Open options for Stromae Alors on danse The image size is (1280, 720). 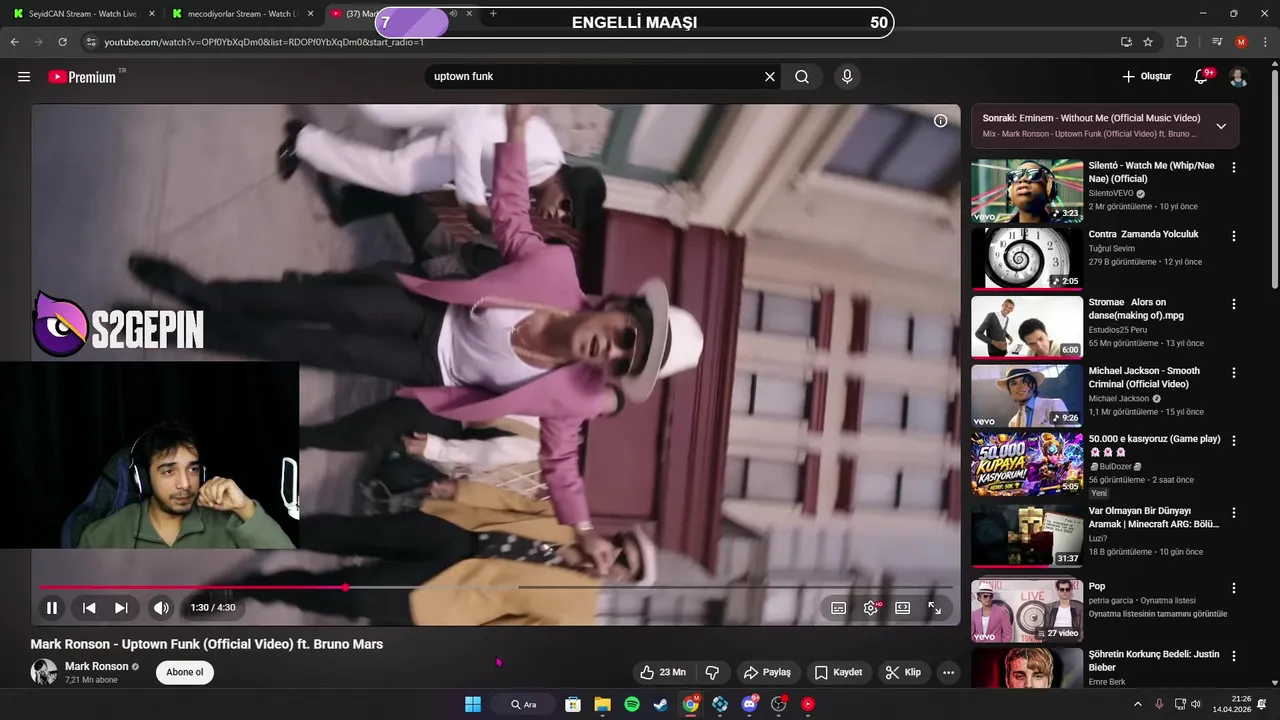1233,305
